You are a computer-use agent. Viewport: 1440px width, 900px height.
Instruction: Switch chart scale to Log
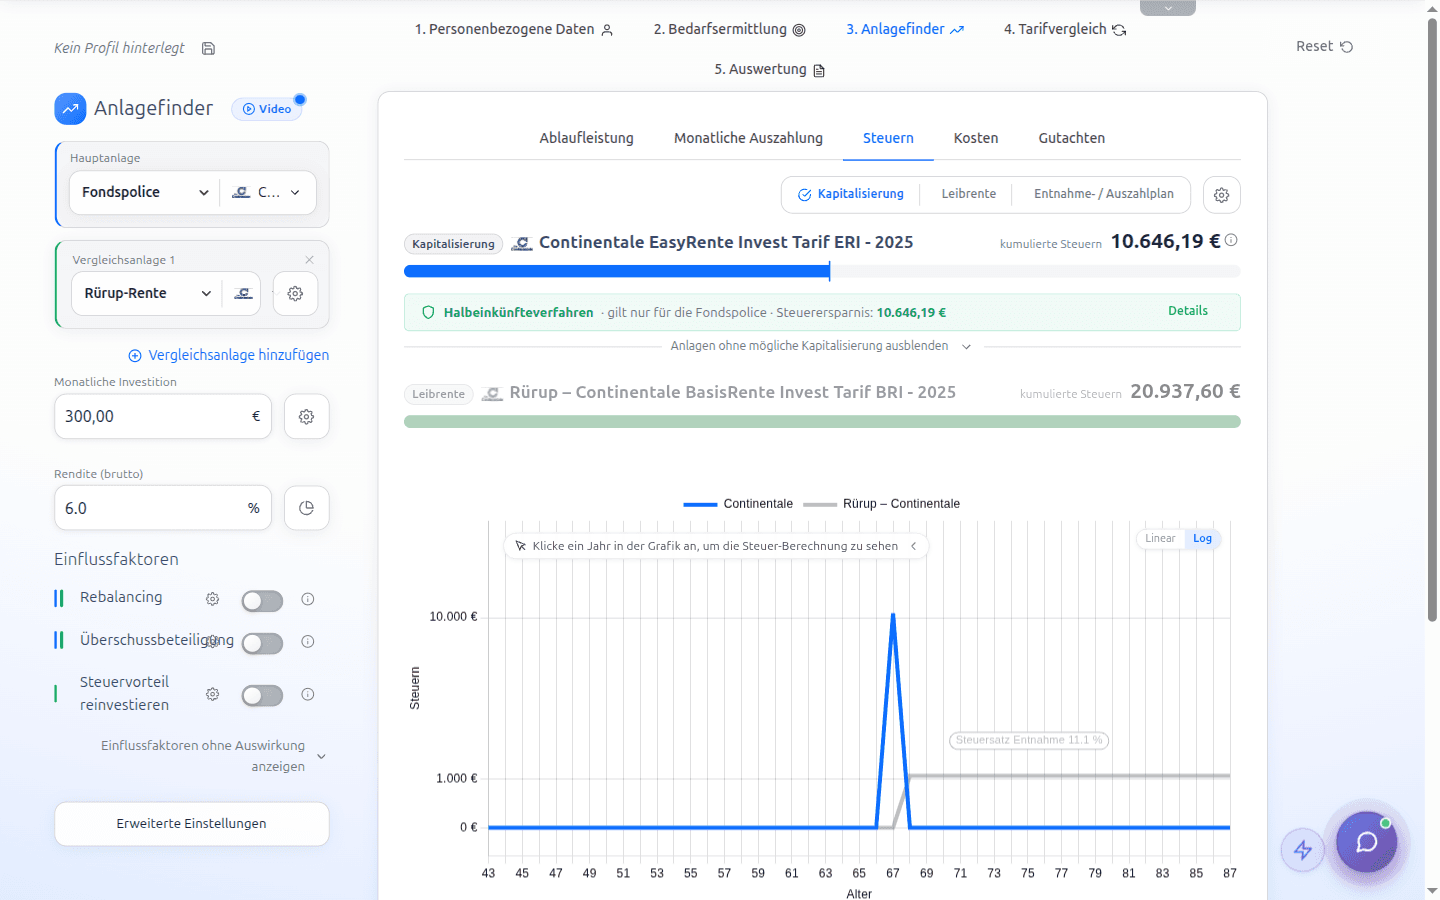pos(1202,538)
